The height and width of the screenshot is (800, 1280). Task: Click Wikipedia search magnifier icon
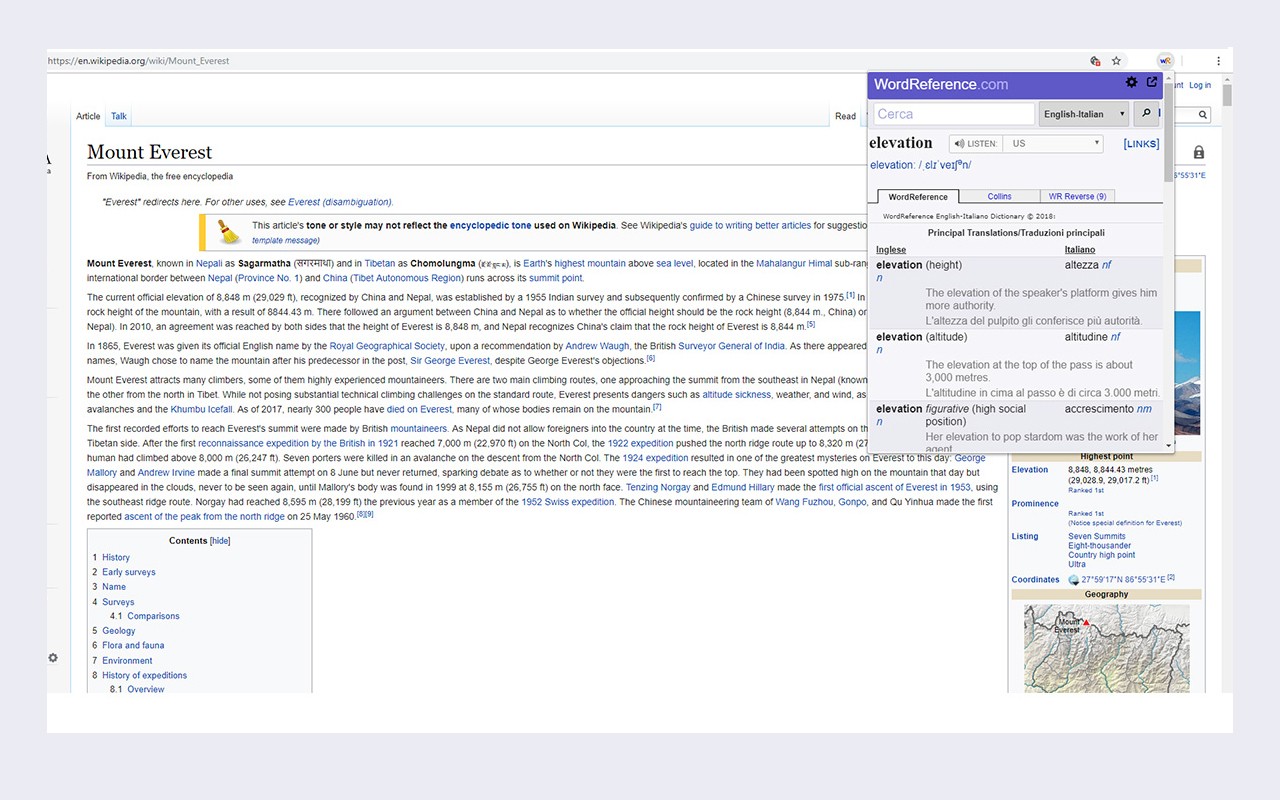pos(1203,116)
